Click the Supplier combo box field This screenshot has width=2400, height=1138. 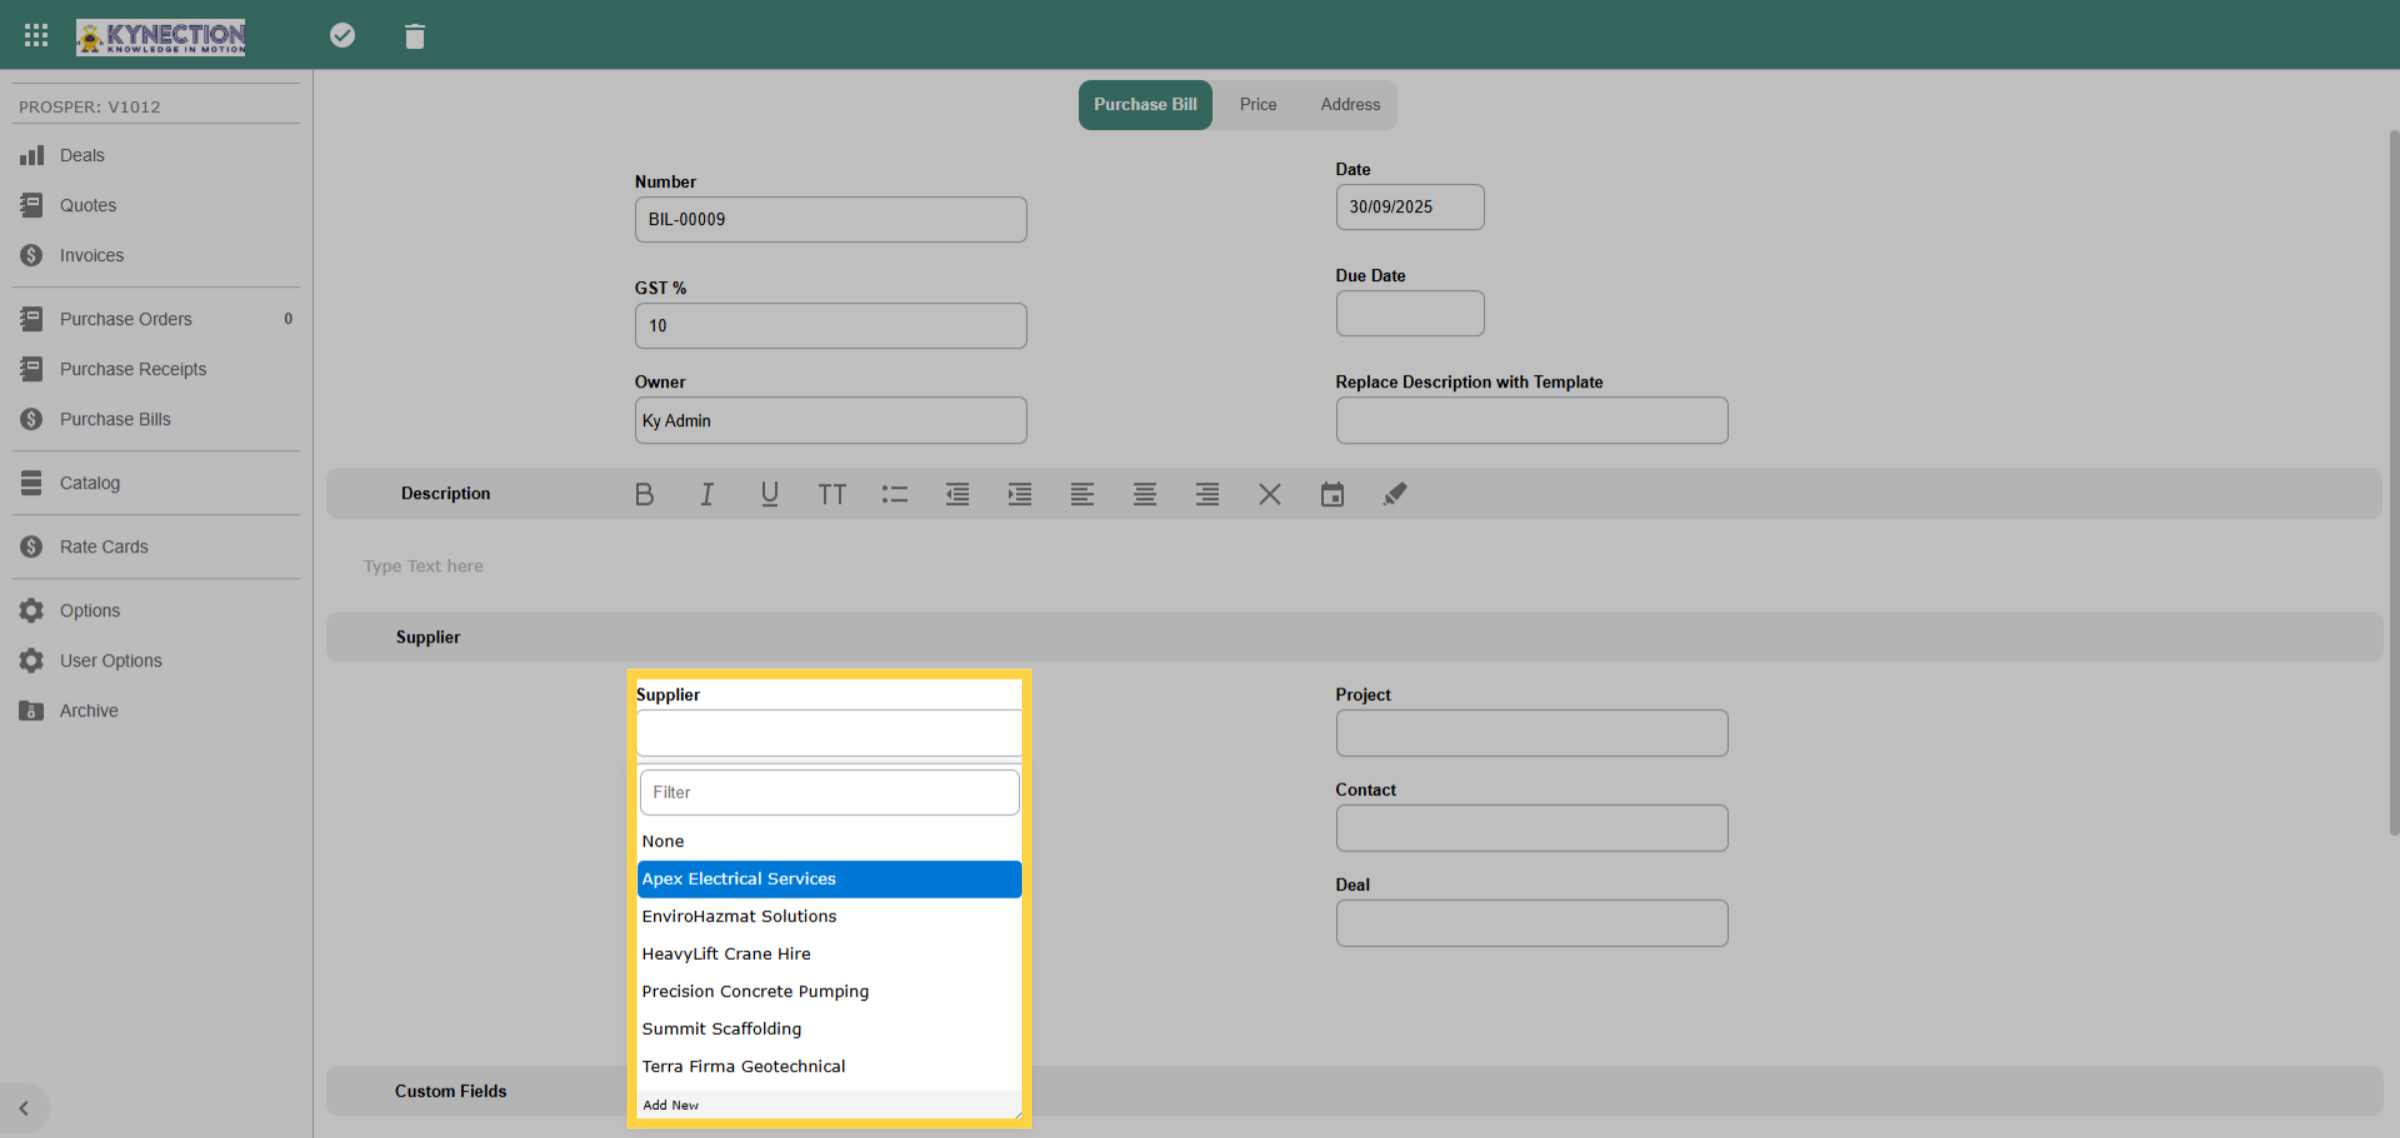(x=830, y=734)
